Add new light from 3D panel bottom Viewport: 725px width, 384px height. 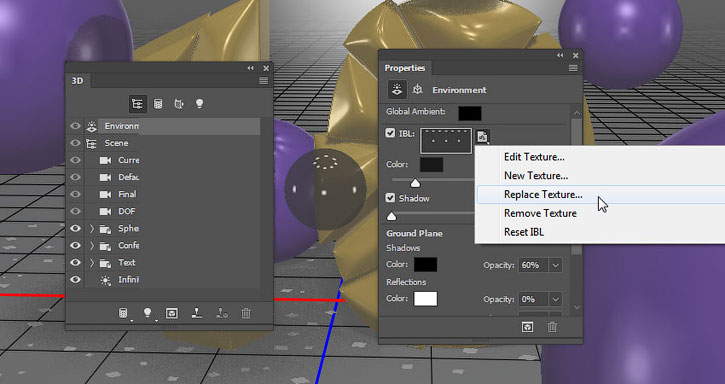point(147,313)
